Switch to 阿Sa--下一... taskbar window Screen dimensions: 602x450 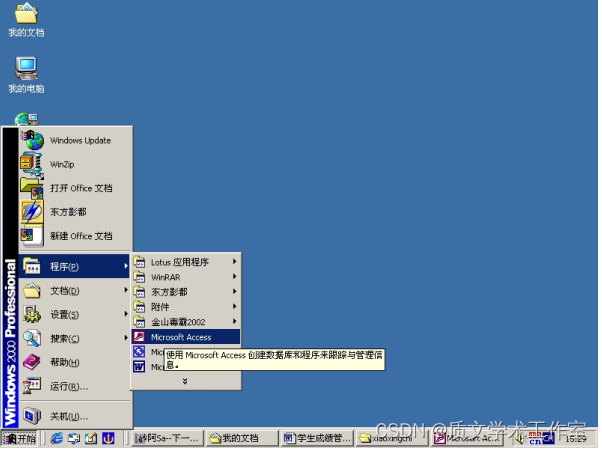click(167, 438)
